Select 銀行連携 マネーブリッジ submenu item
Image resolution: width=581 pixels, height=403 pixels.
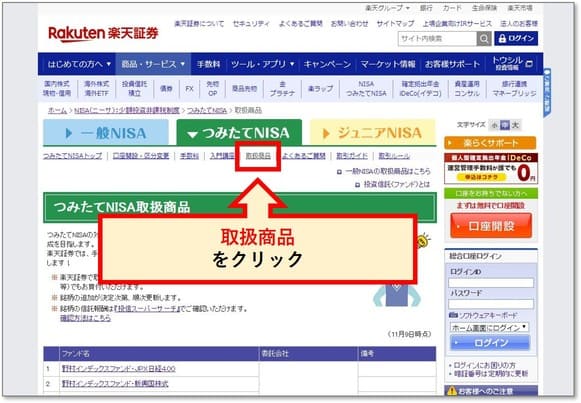tap(514, 89)
